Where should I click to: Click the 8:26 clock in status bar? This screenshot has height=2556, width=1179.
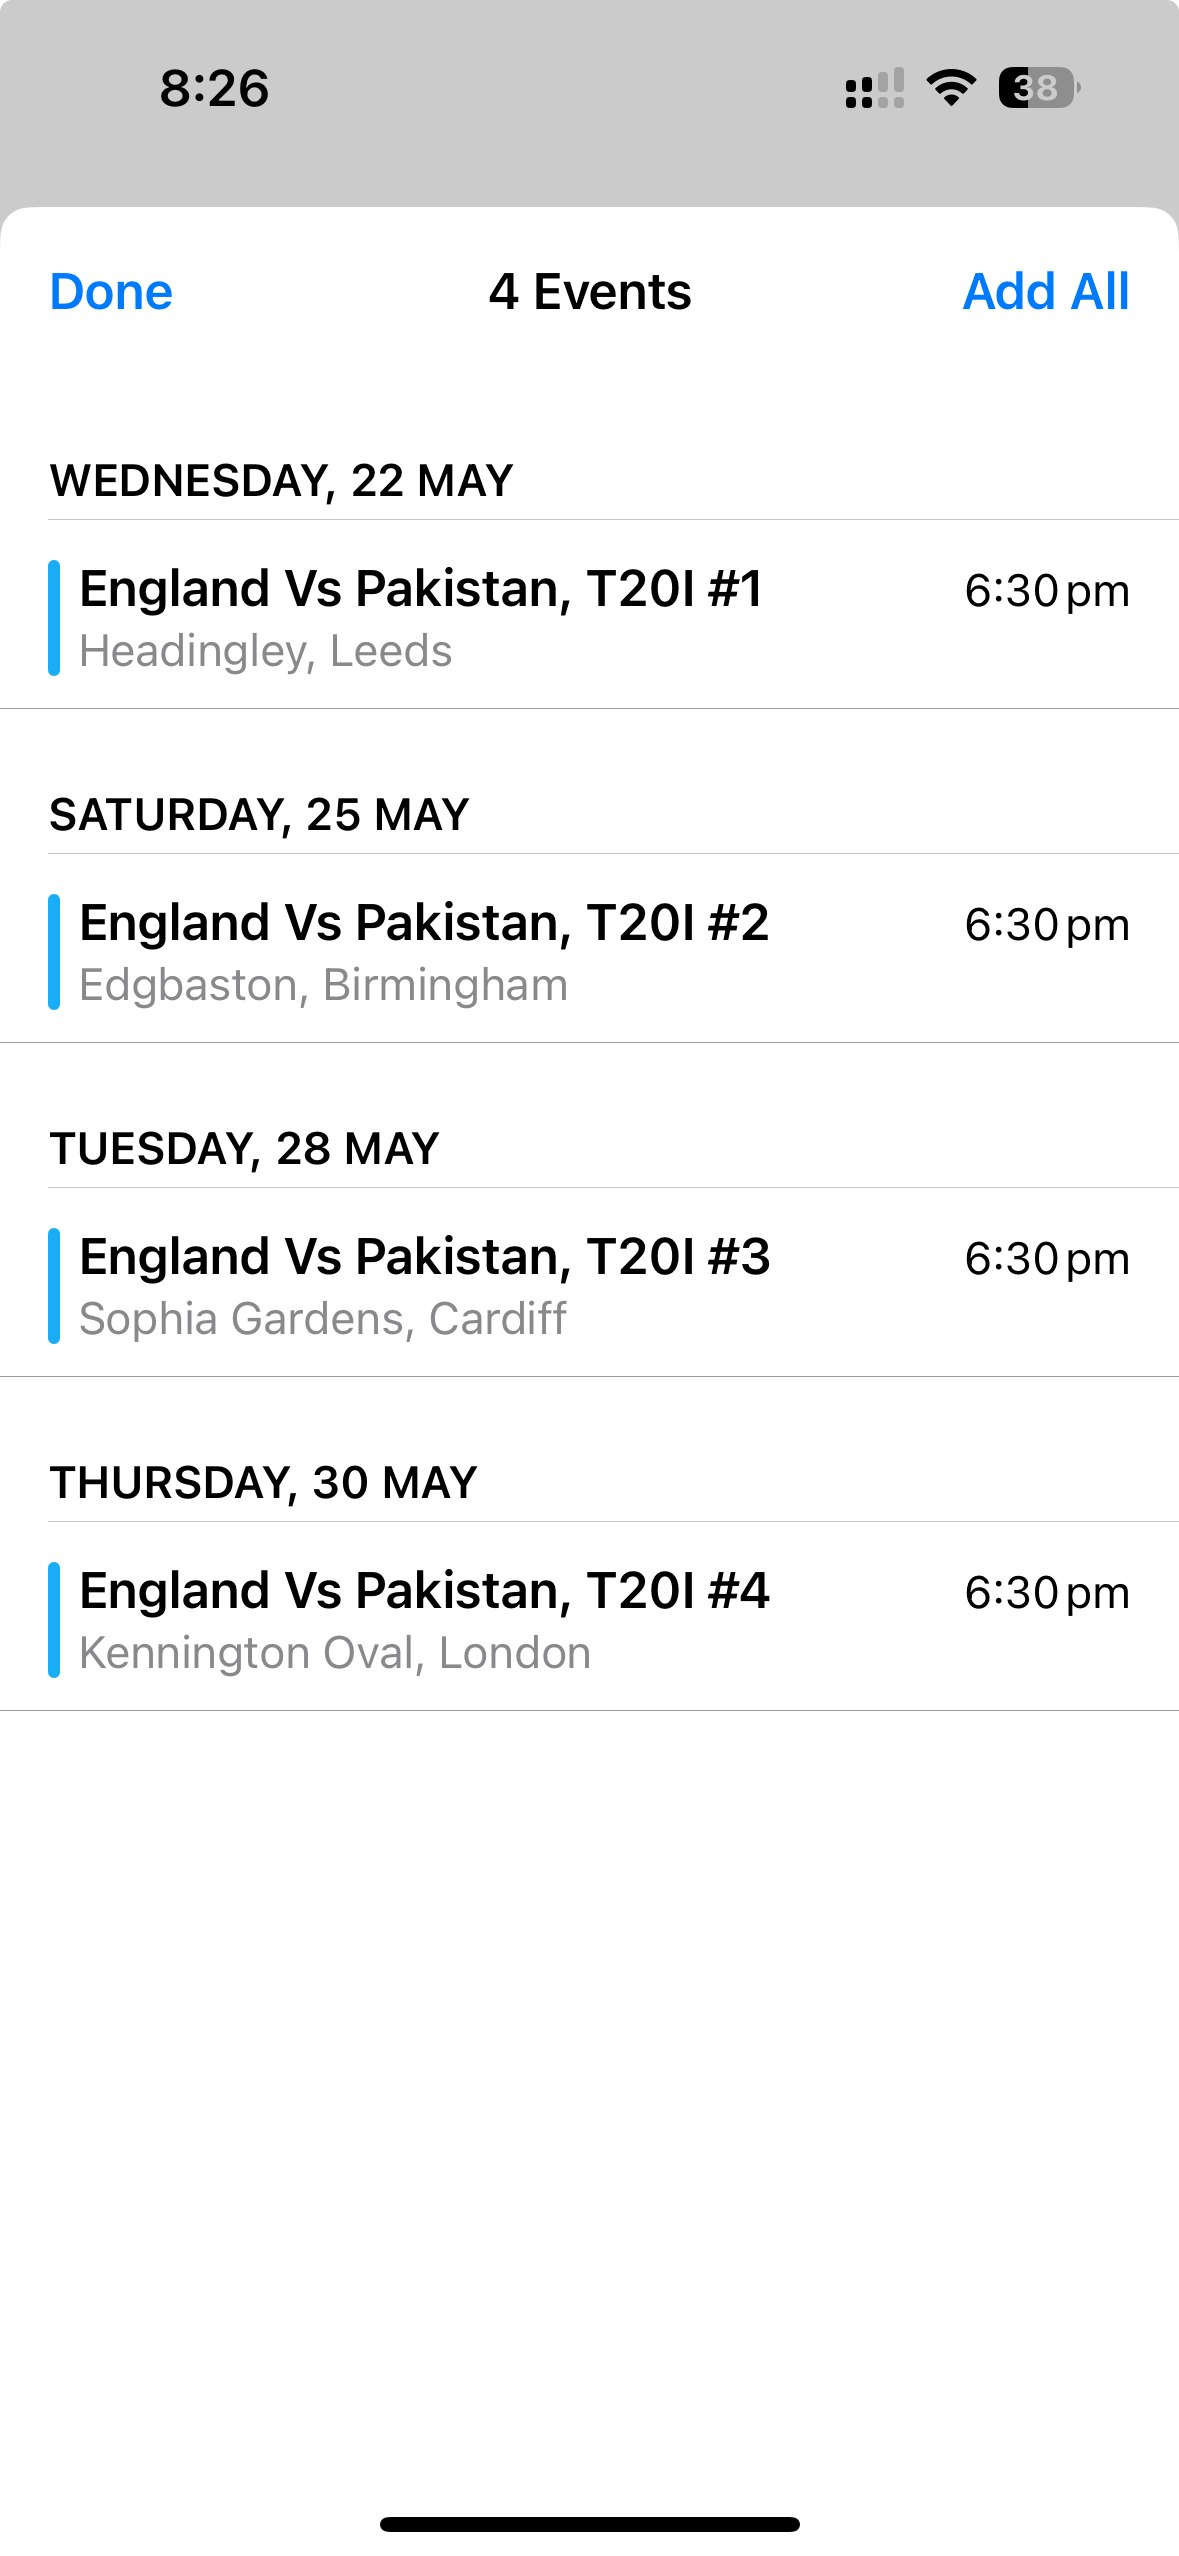[214, 88]
